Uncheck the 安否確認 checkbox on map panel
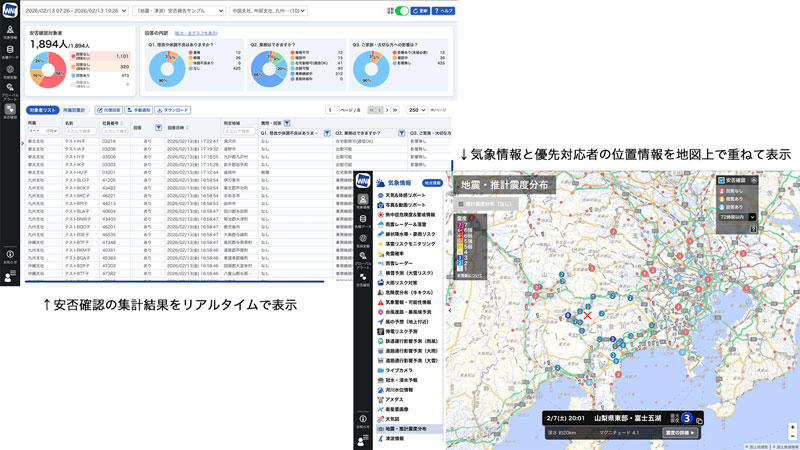This screenshot has width=800, height=450. tap(721, 180)
